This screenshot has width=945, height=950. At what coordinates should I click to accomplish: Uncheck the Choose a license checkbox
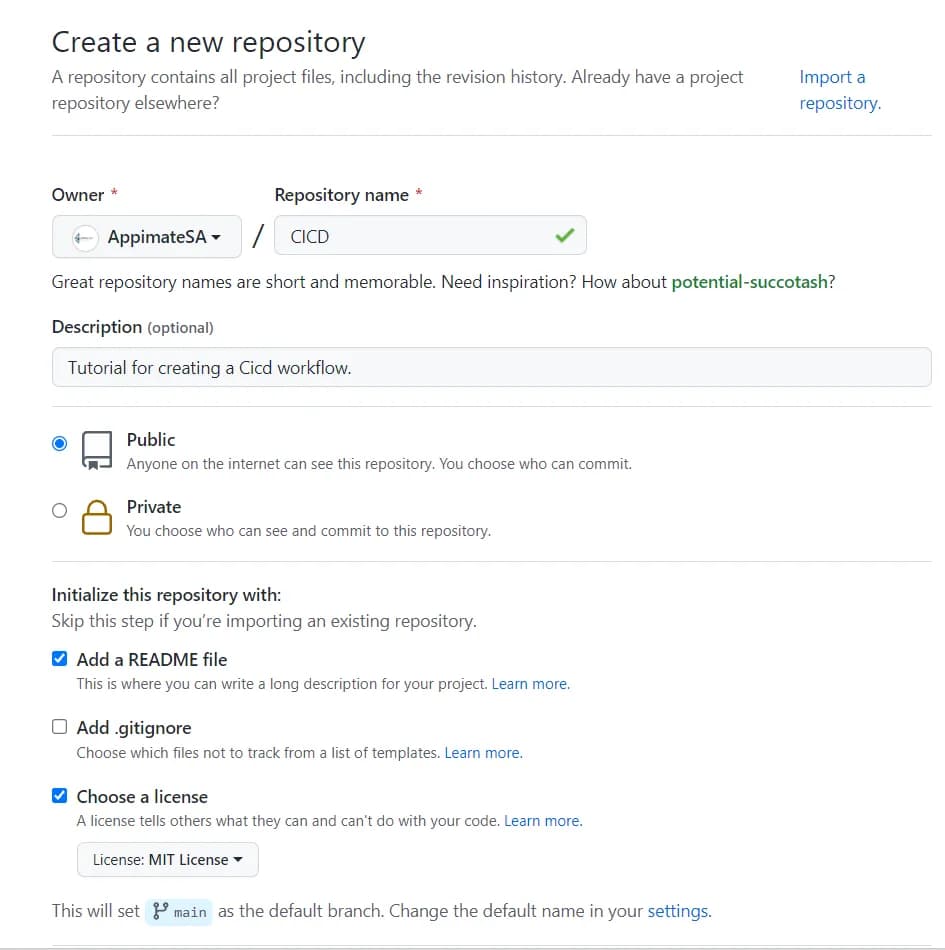(x=60, y=796)
